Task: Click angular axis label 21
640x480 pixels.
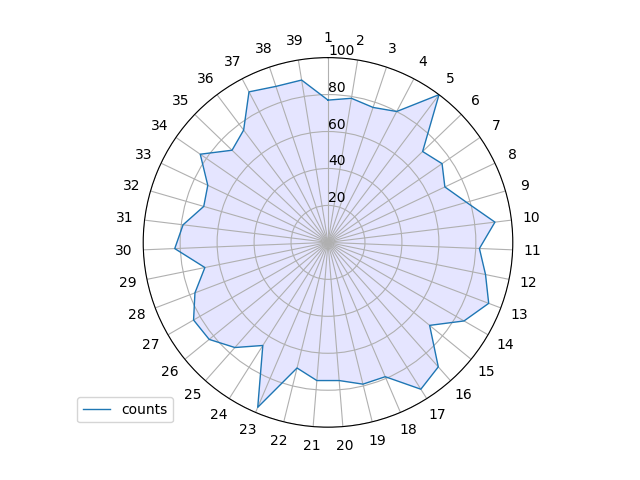Action: [311, 445]
